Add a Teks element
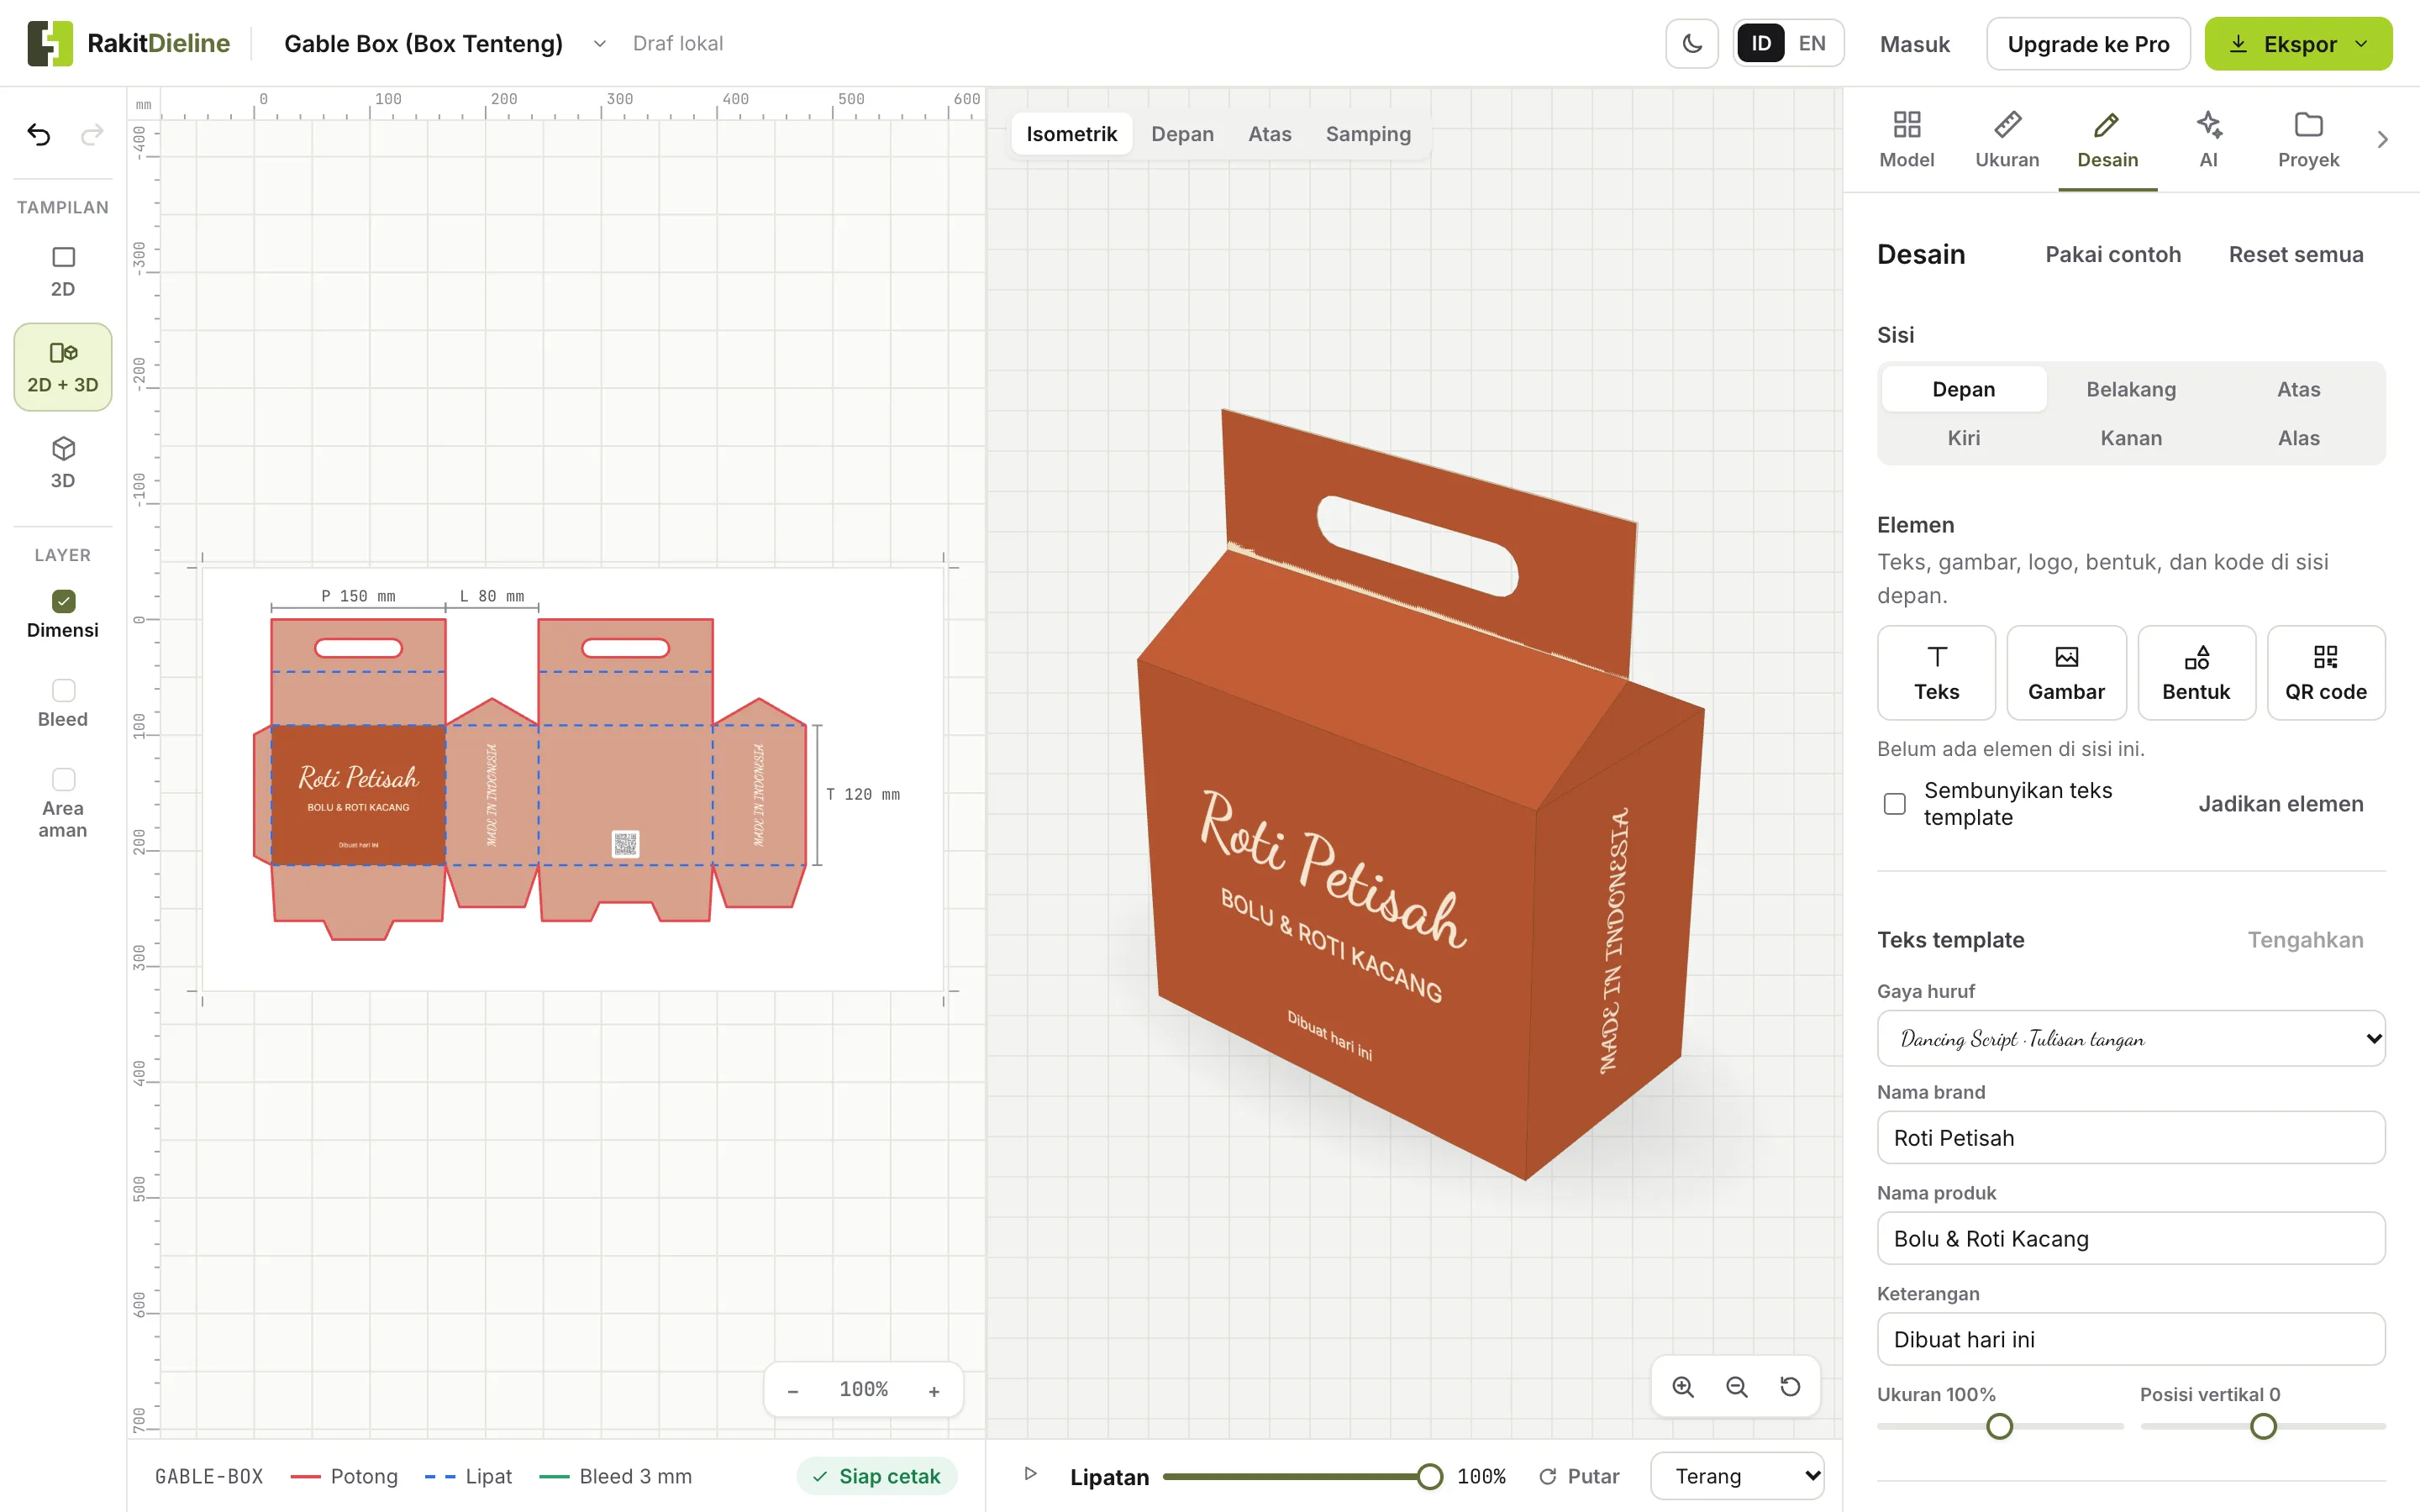This screenshot has width=2420, height=1512. point(1936,673)
